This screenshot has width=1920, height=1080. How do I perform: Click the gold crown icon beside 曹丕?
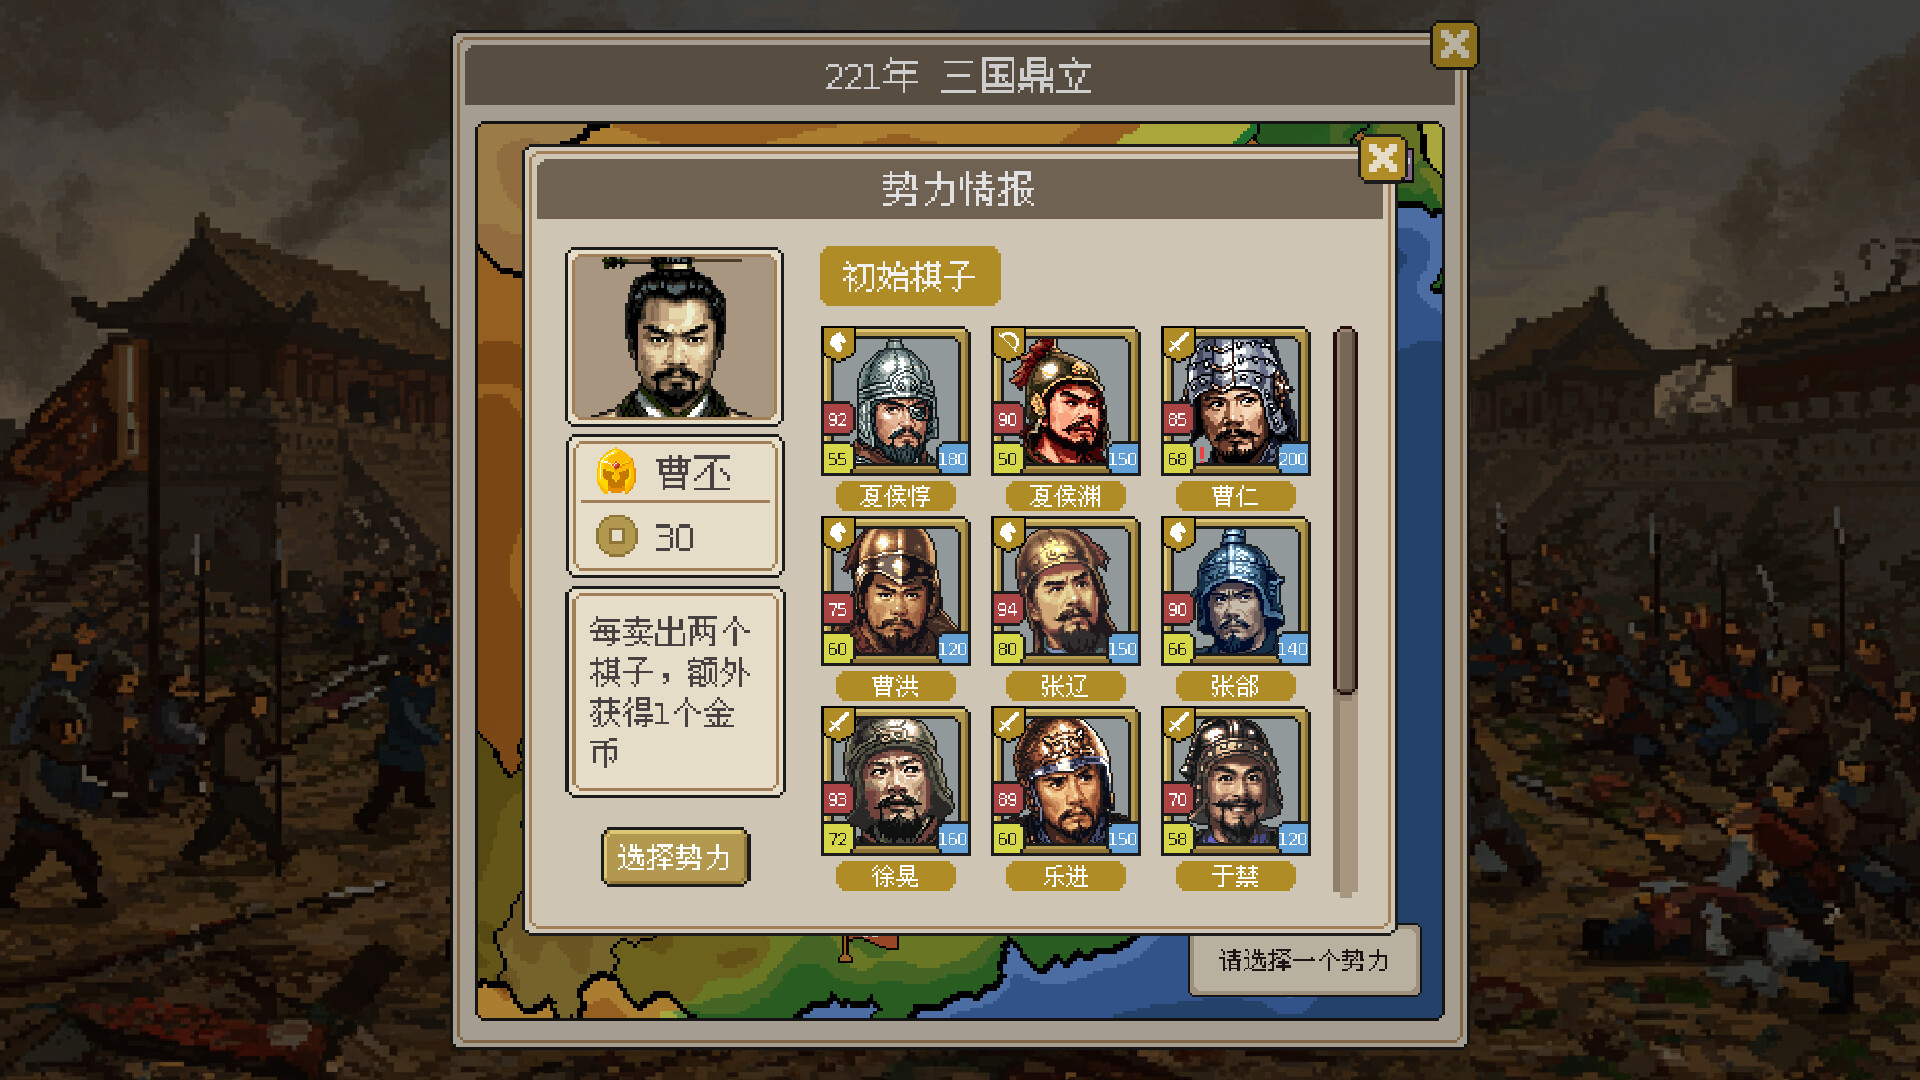616,472
